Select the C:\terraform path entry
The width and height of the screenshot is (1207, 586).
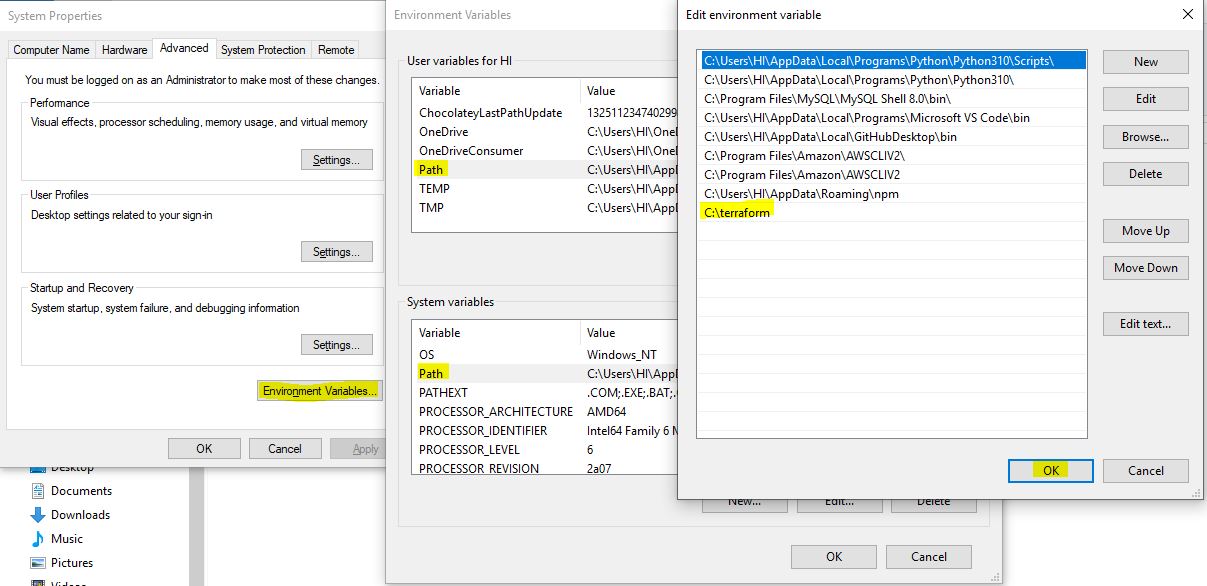tap(738, 213)
